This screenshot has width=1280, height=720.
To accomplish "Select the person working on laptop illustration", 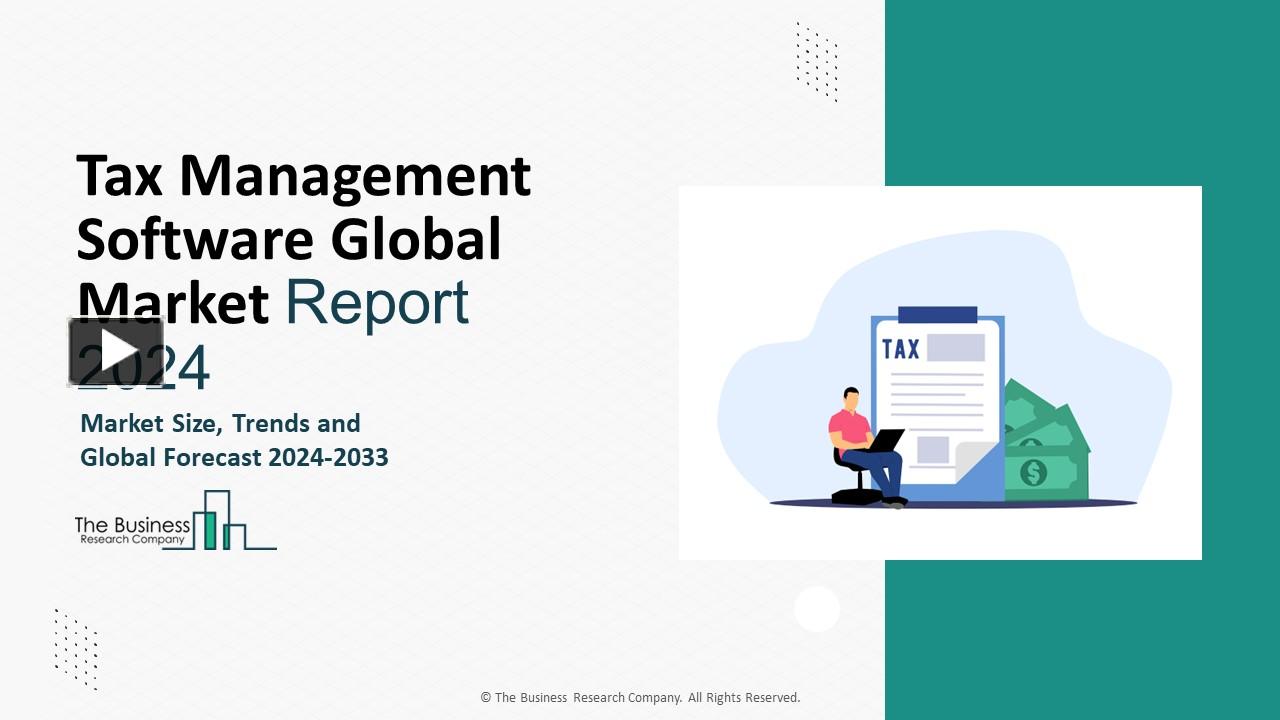I will [x=855, y=430].
